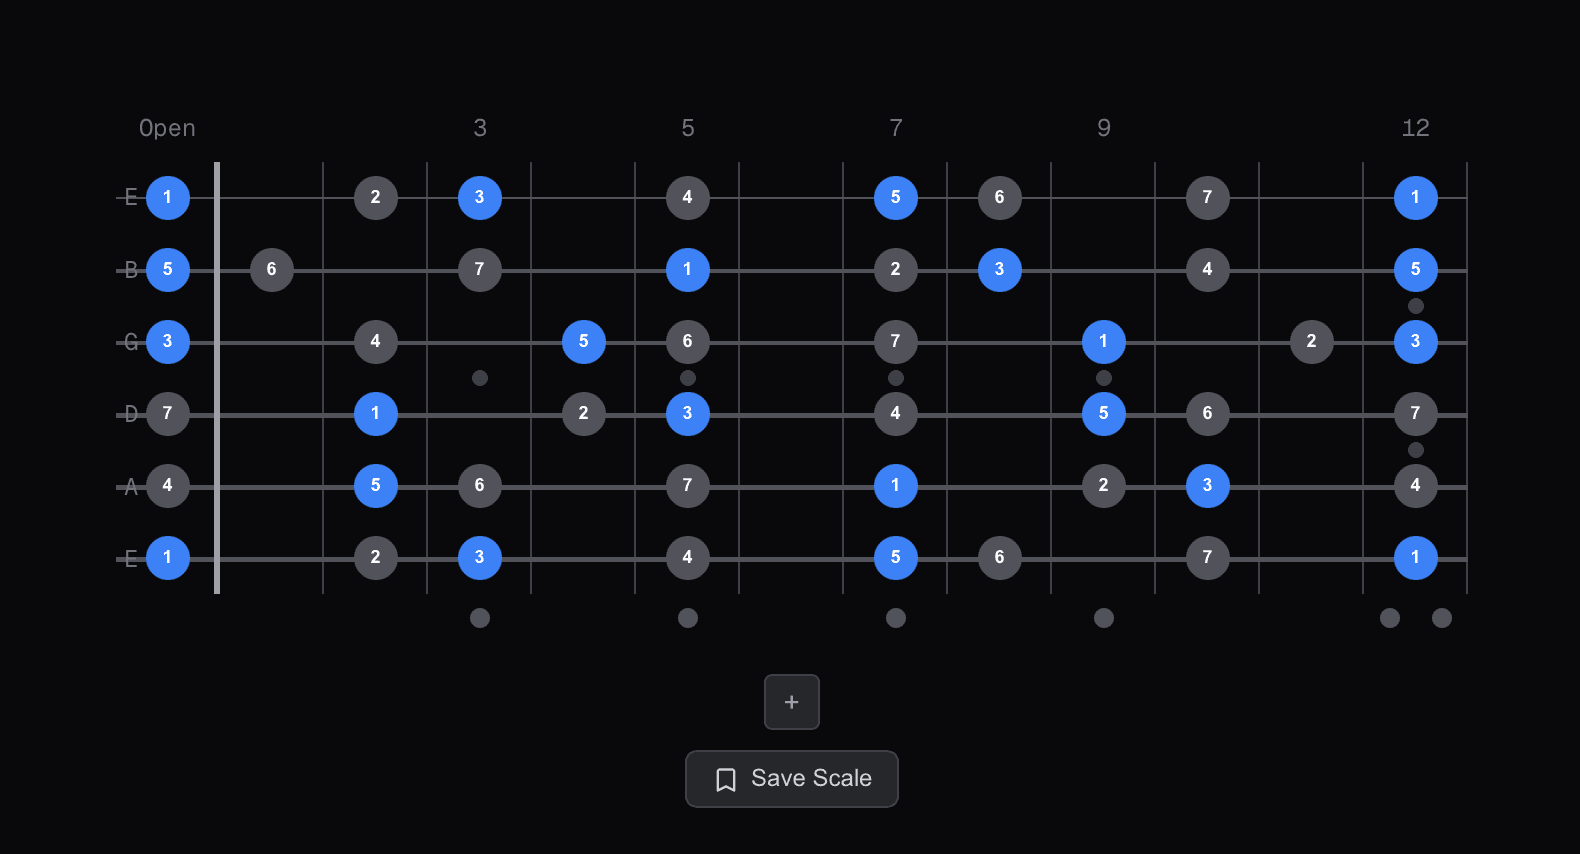Click the blue 3 marker on high E at fret 4
Image resolution: width=1580 pixels, height=854 pixels.
click(480, 197)
